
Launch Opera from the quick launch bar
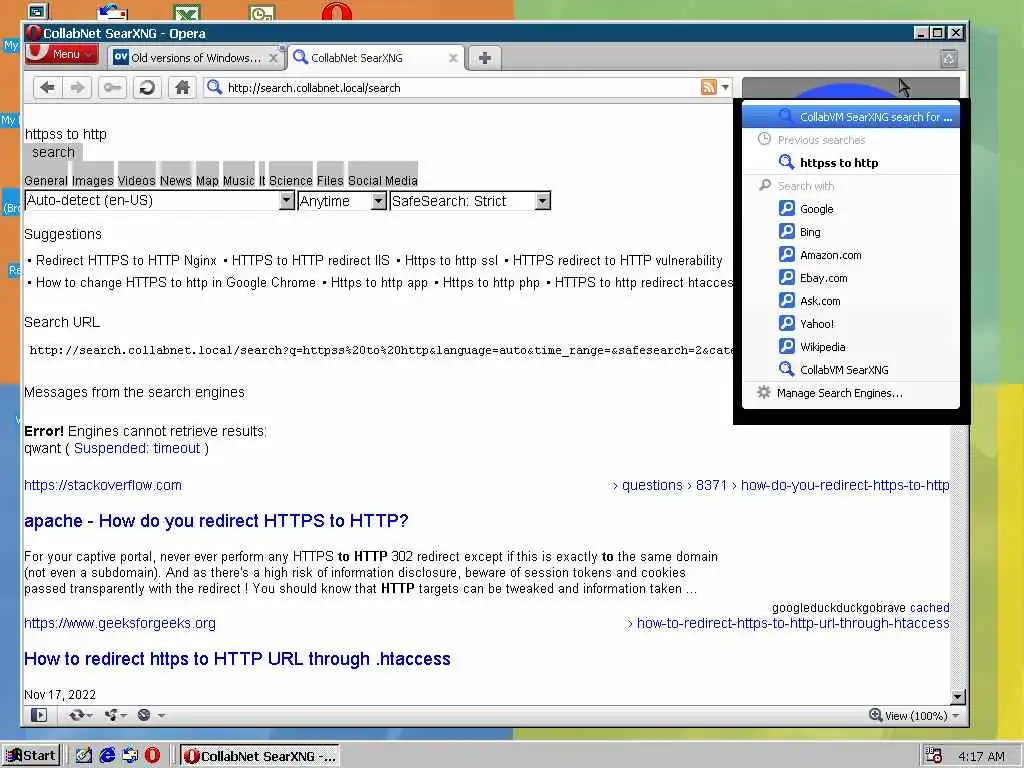click(152, 756)
